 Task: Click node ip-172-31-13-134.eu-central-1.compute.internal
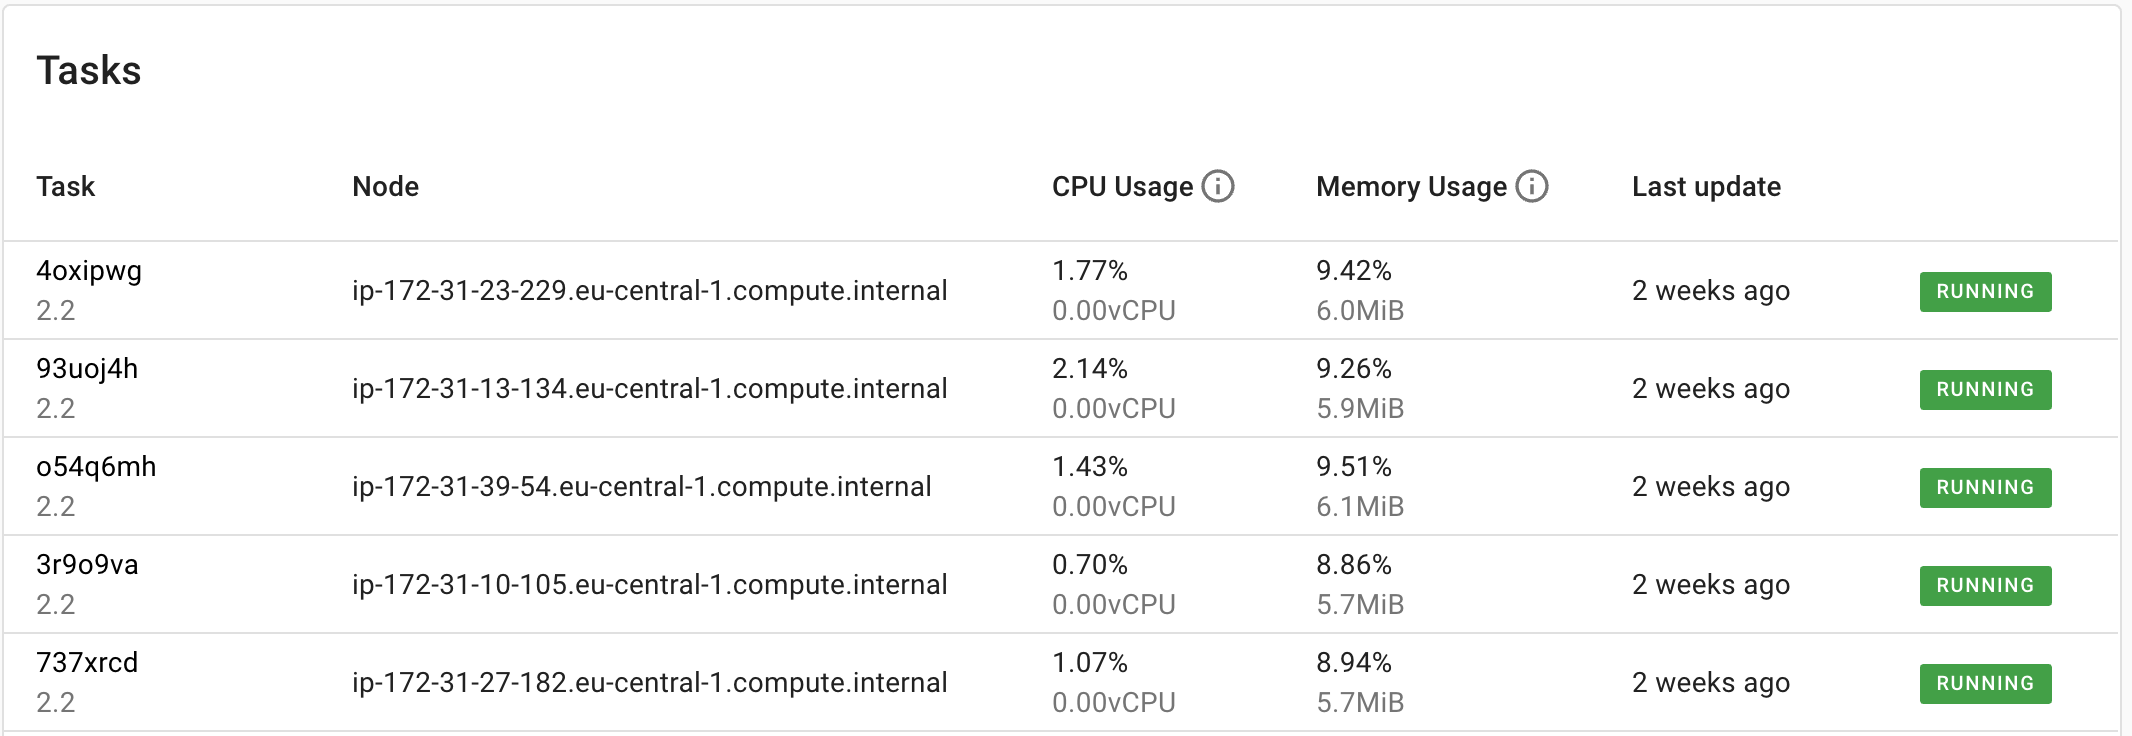(650, 389)
